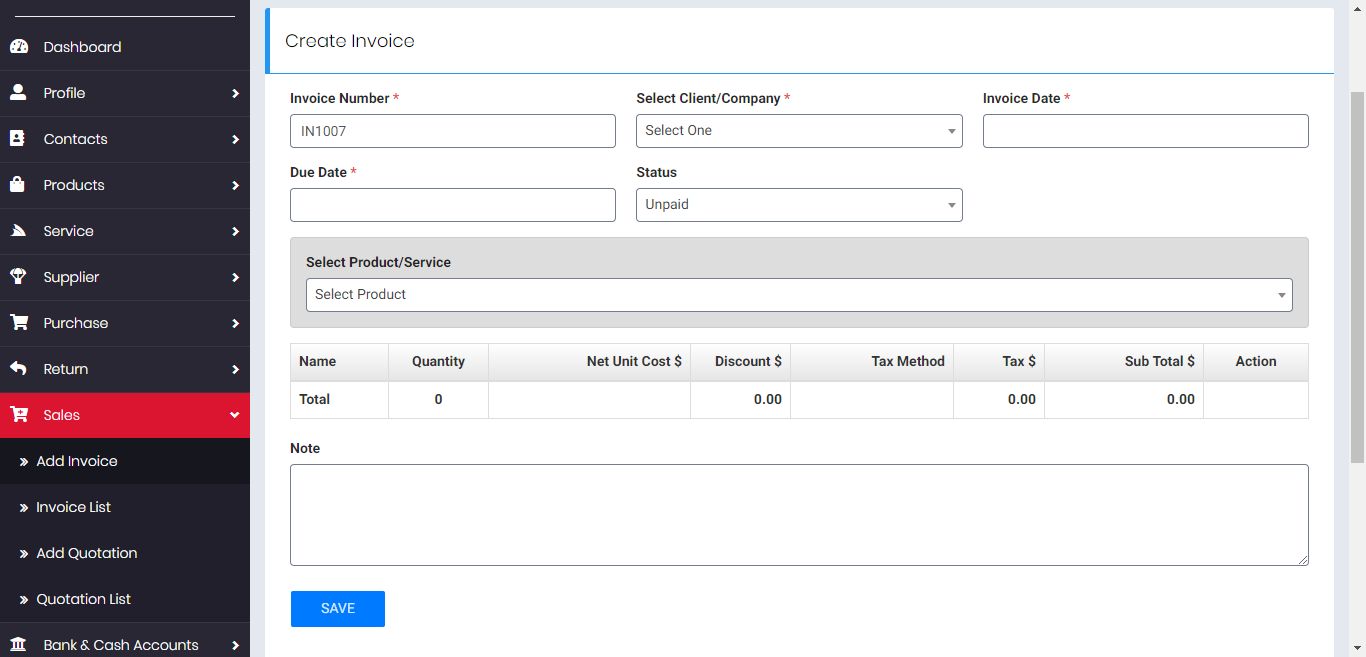Screen dimensions: 1366x657
Task: Click inside the Note text area
Action: 798,515
